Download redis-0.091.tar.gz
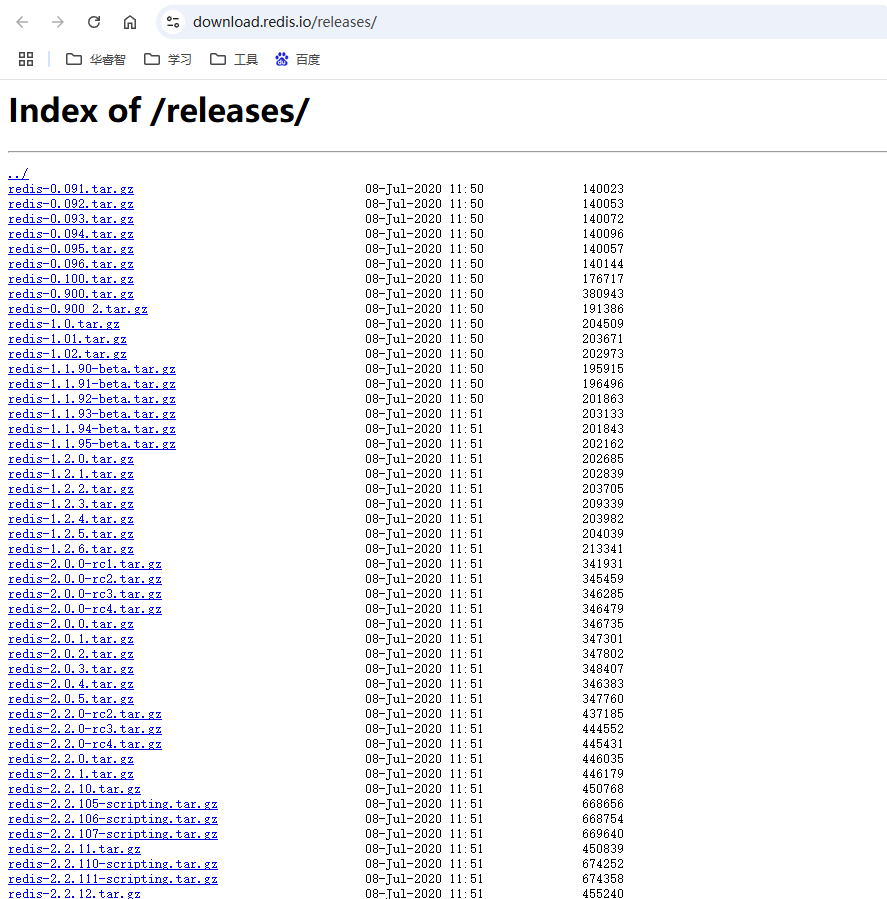 click(71, 189)
